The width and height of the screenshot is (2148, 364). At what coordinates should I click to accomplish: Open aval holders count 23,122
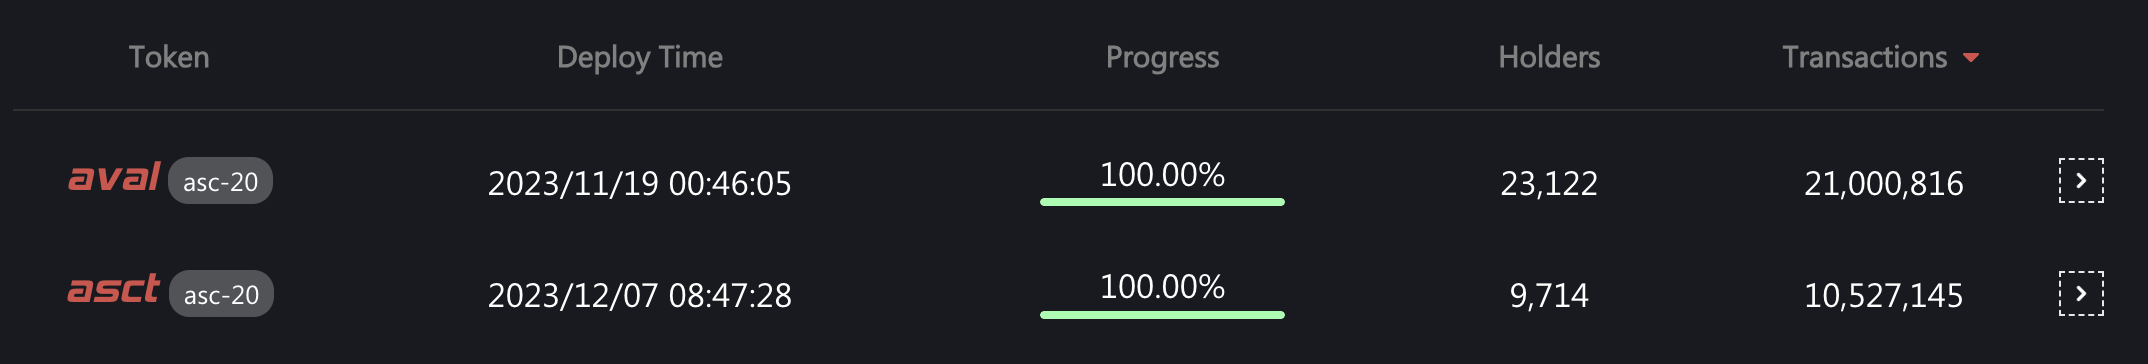point(1549,183)
